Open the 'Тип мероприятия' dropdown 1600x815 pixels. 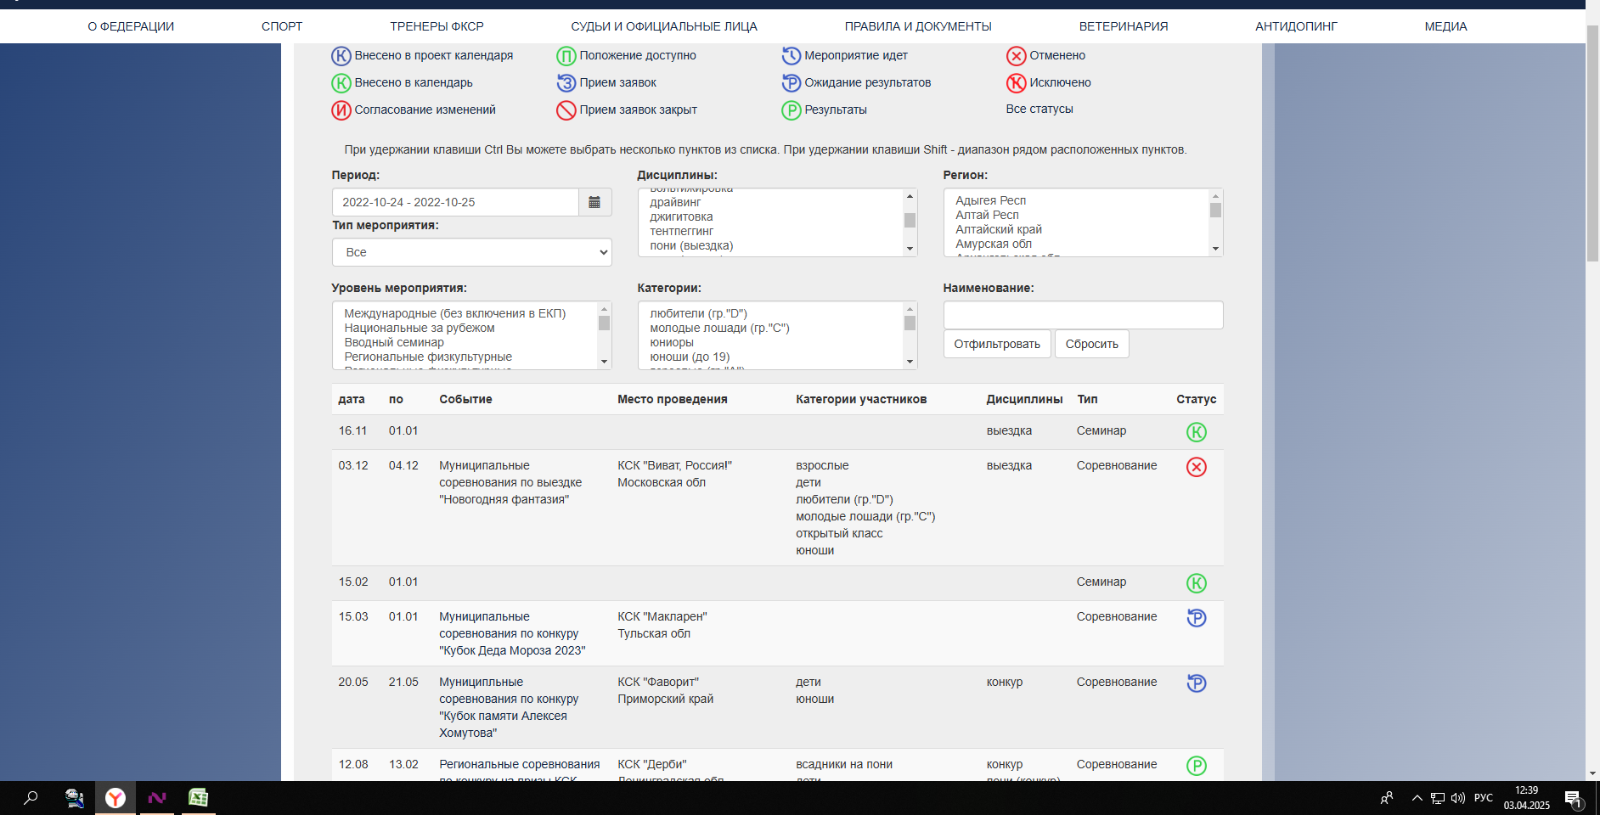point(471,252)
